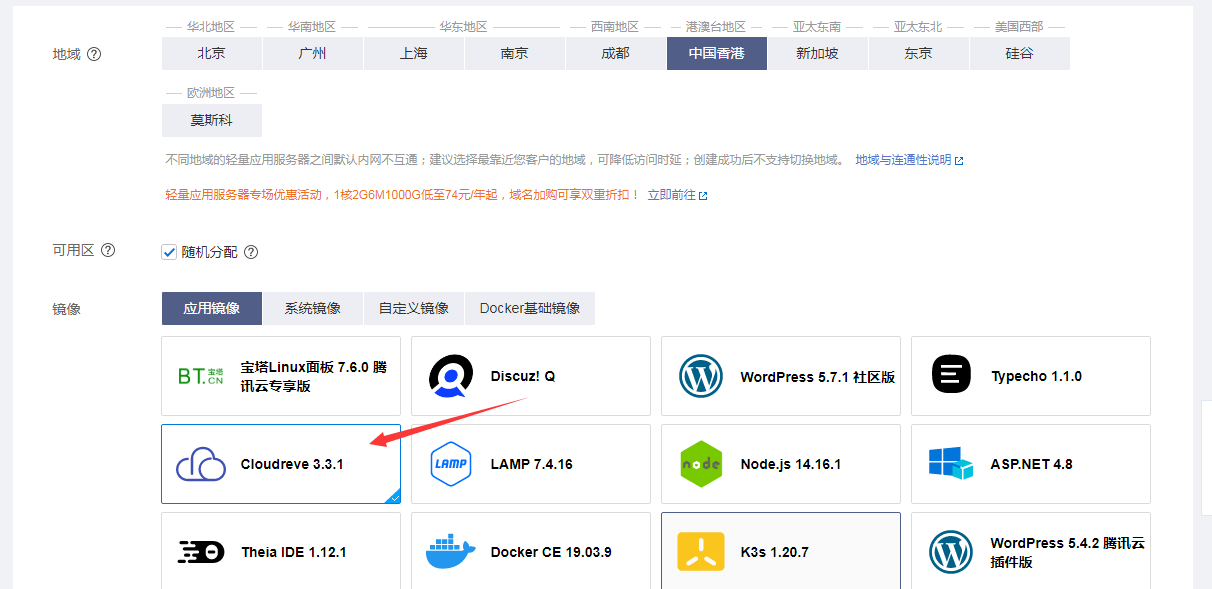Screen dimensions: 1212x589
Task: Open the 地域与连通性说明 link
Action: (903, 160)
